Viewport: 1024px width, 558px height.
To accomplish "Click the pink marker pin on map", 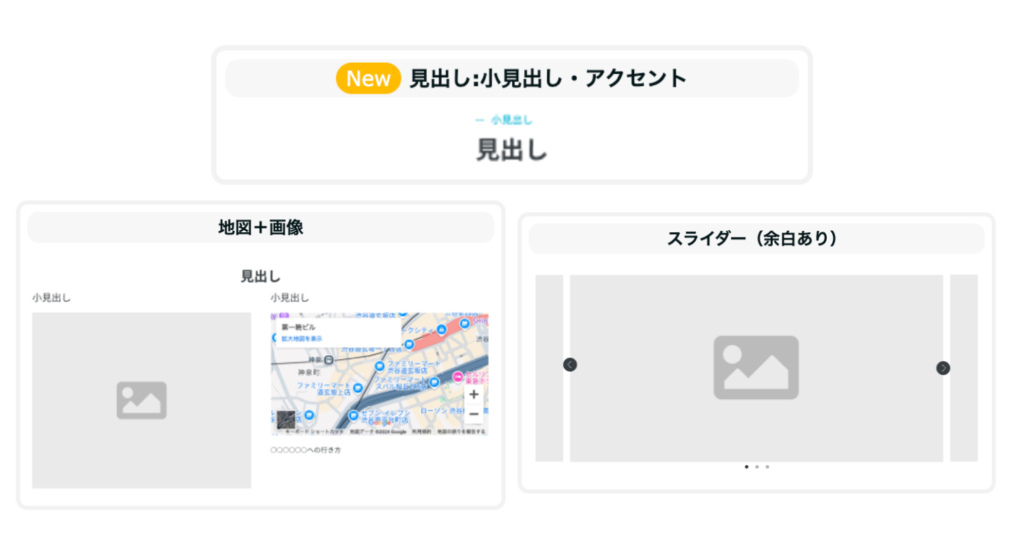I will (459, 377).
